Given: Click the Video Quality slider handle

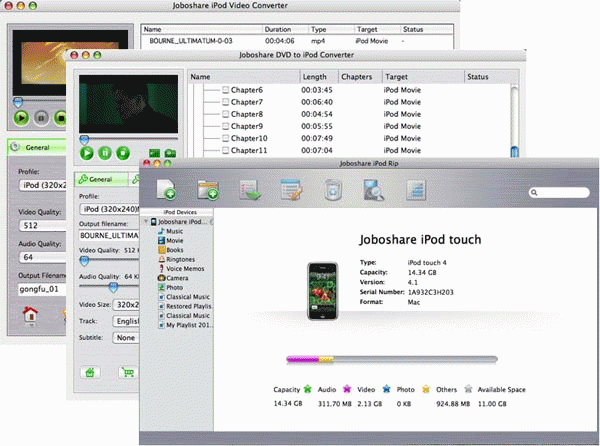Looking at the screenshot, I should point(84,261).
